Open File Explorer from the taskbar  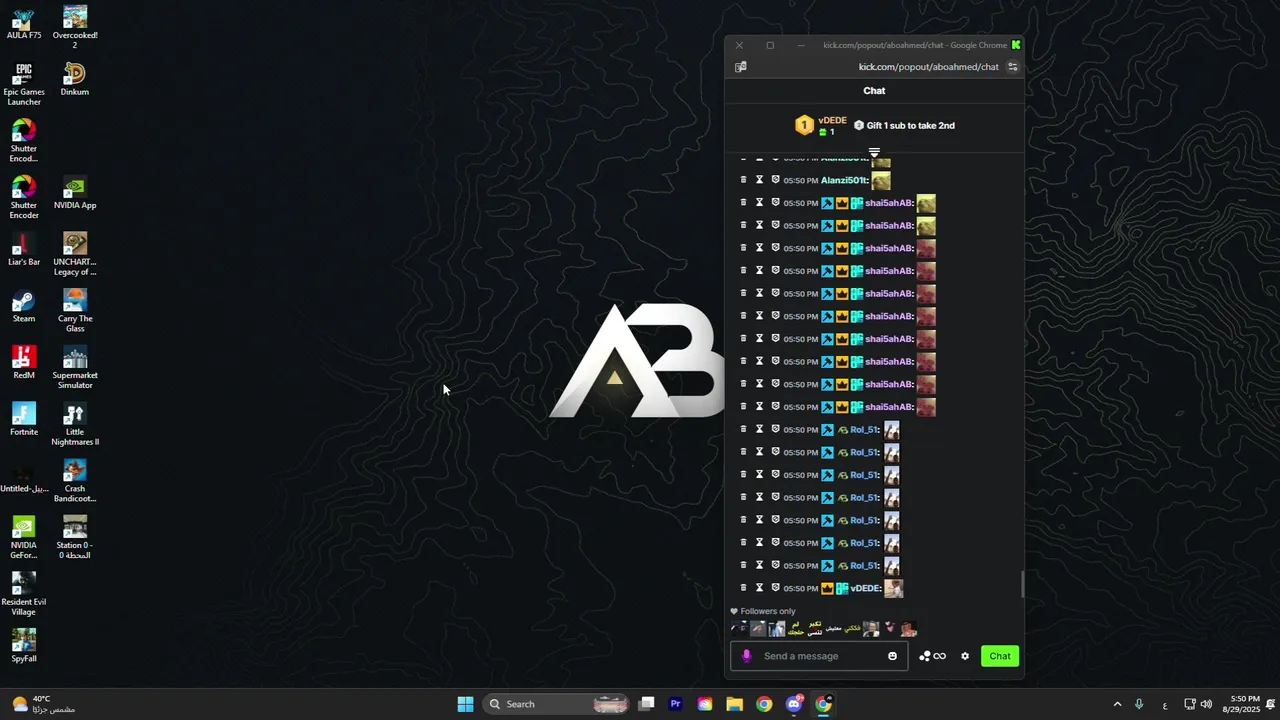click(x=734, y=704)
